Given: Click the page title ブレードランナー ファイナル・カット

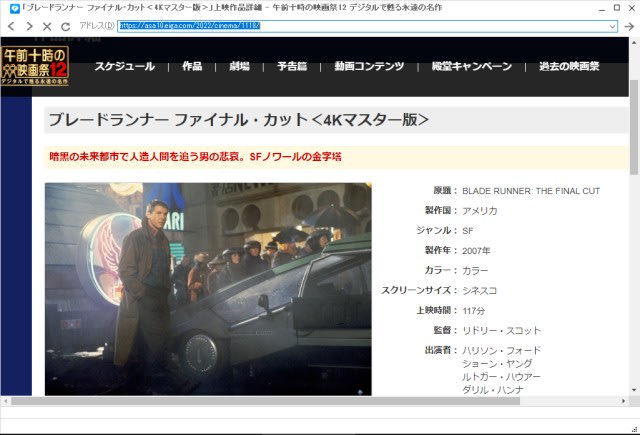Looking at the screenshot, I should [x=238, y=120].
